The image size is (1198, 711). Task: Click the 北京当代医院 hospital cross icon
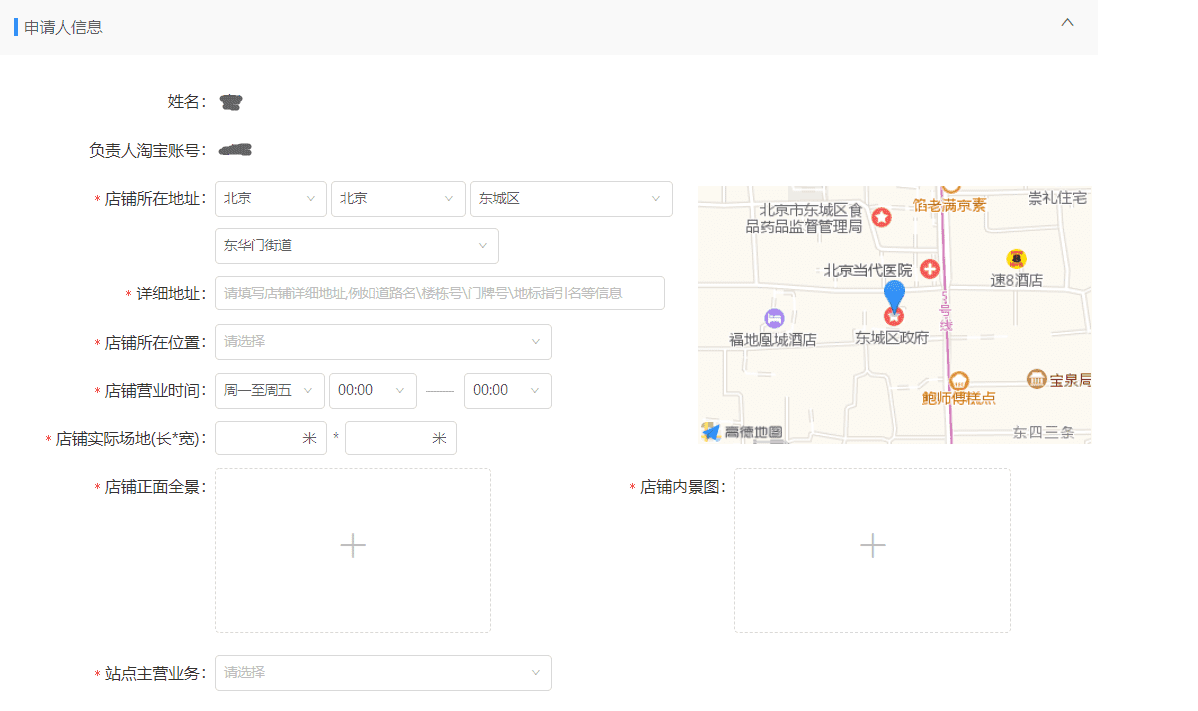tap(930, 269)
